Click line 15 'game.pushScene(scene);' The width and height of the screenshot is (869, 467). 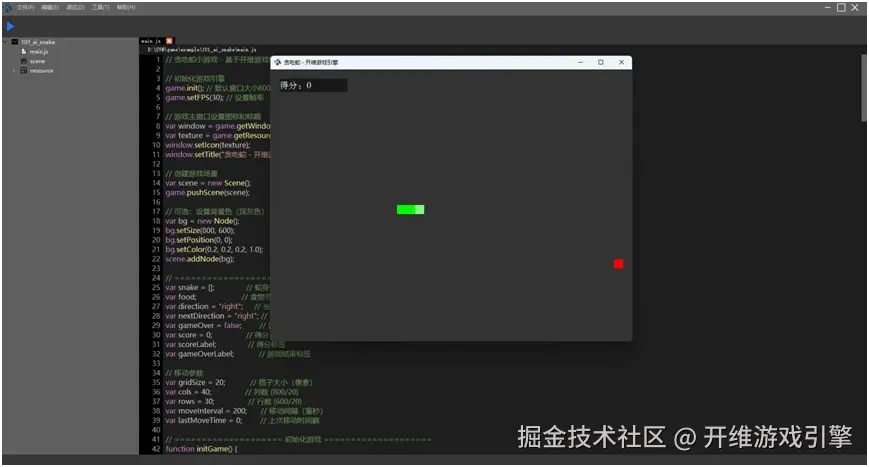point(207,192)
